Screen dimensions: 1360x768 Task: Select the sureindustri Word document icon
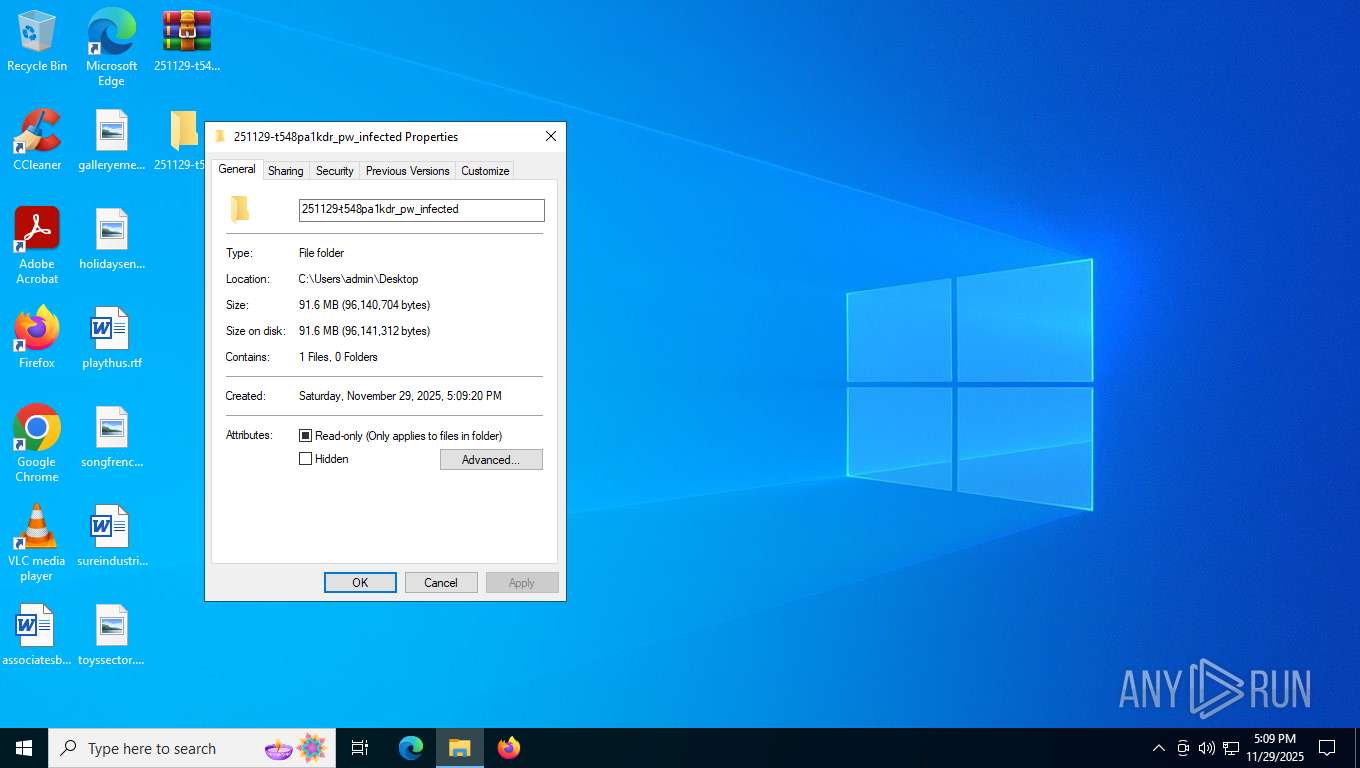click(111, 537)
